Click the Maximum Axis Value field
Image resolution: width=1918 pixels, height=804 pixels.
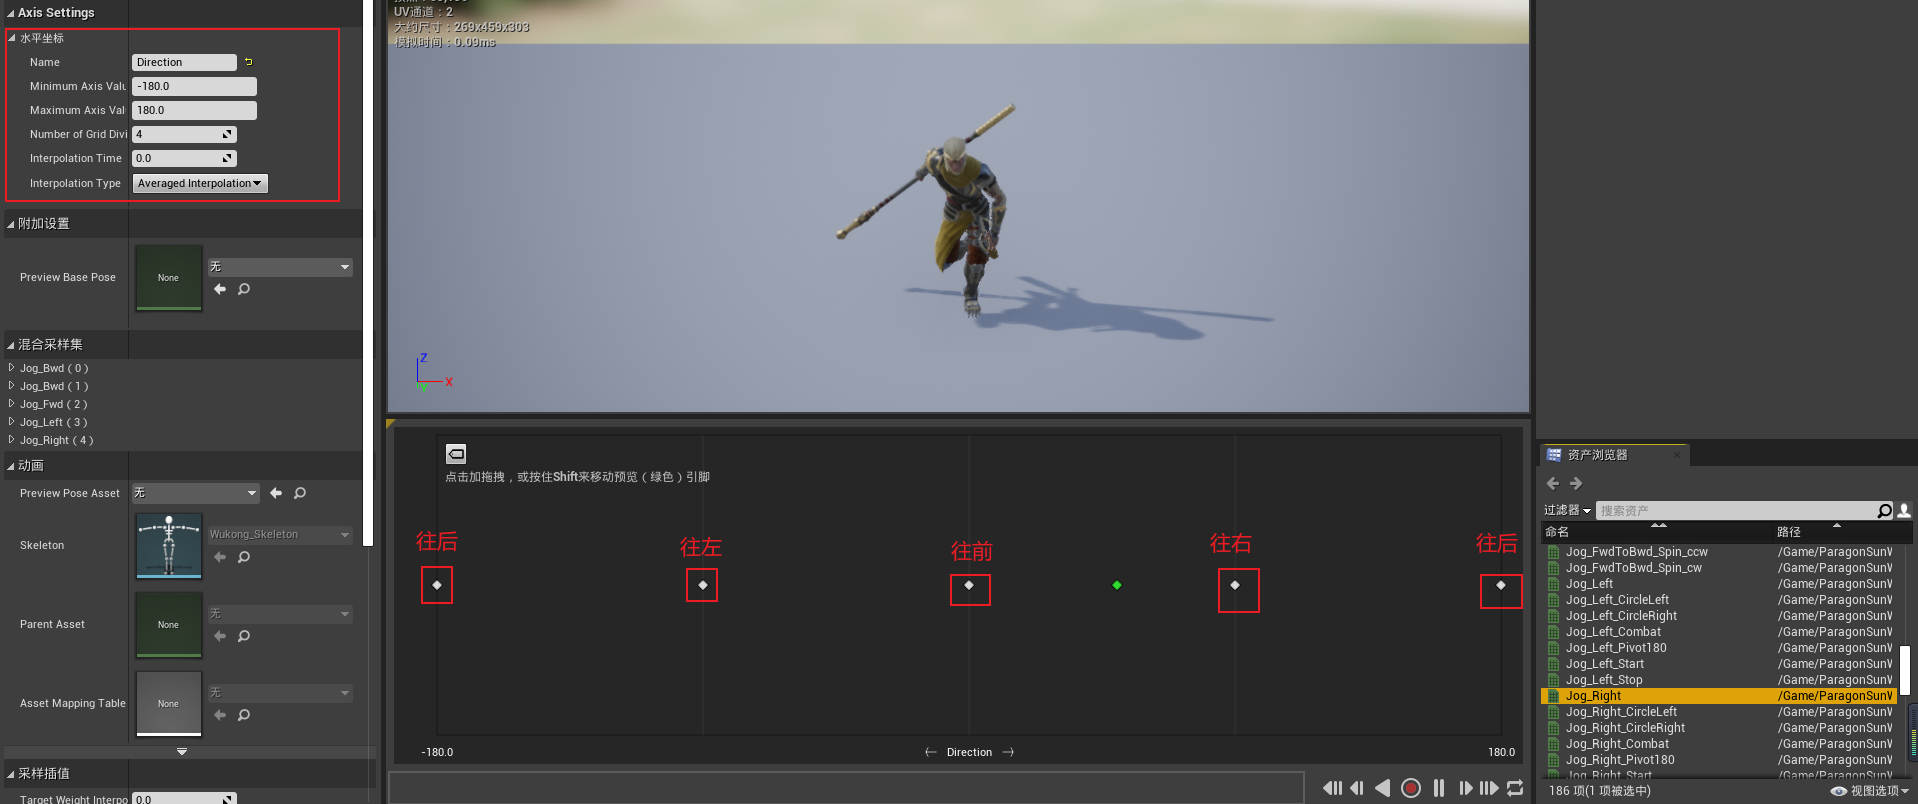(x=194, y=110)
